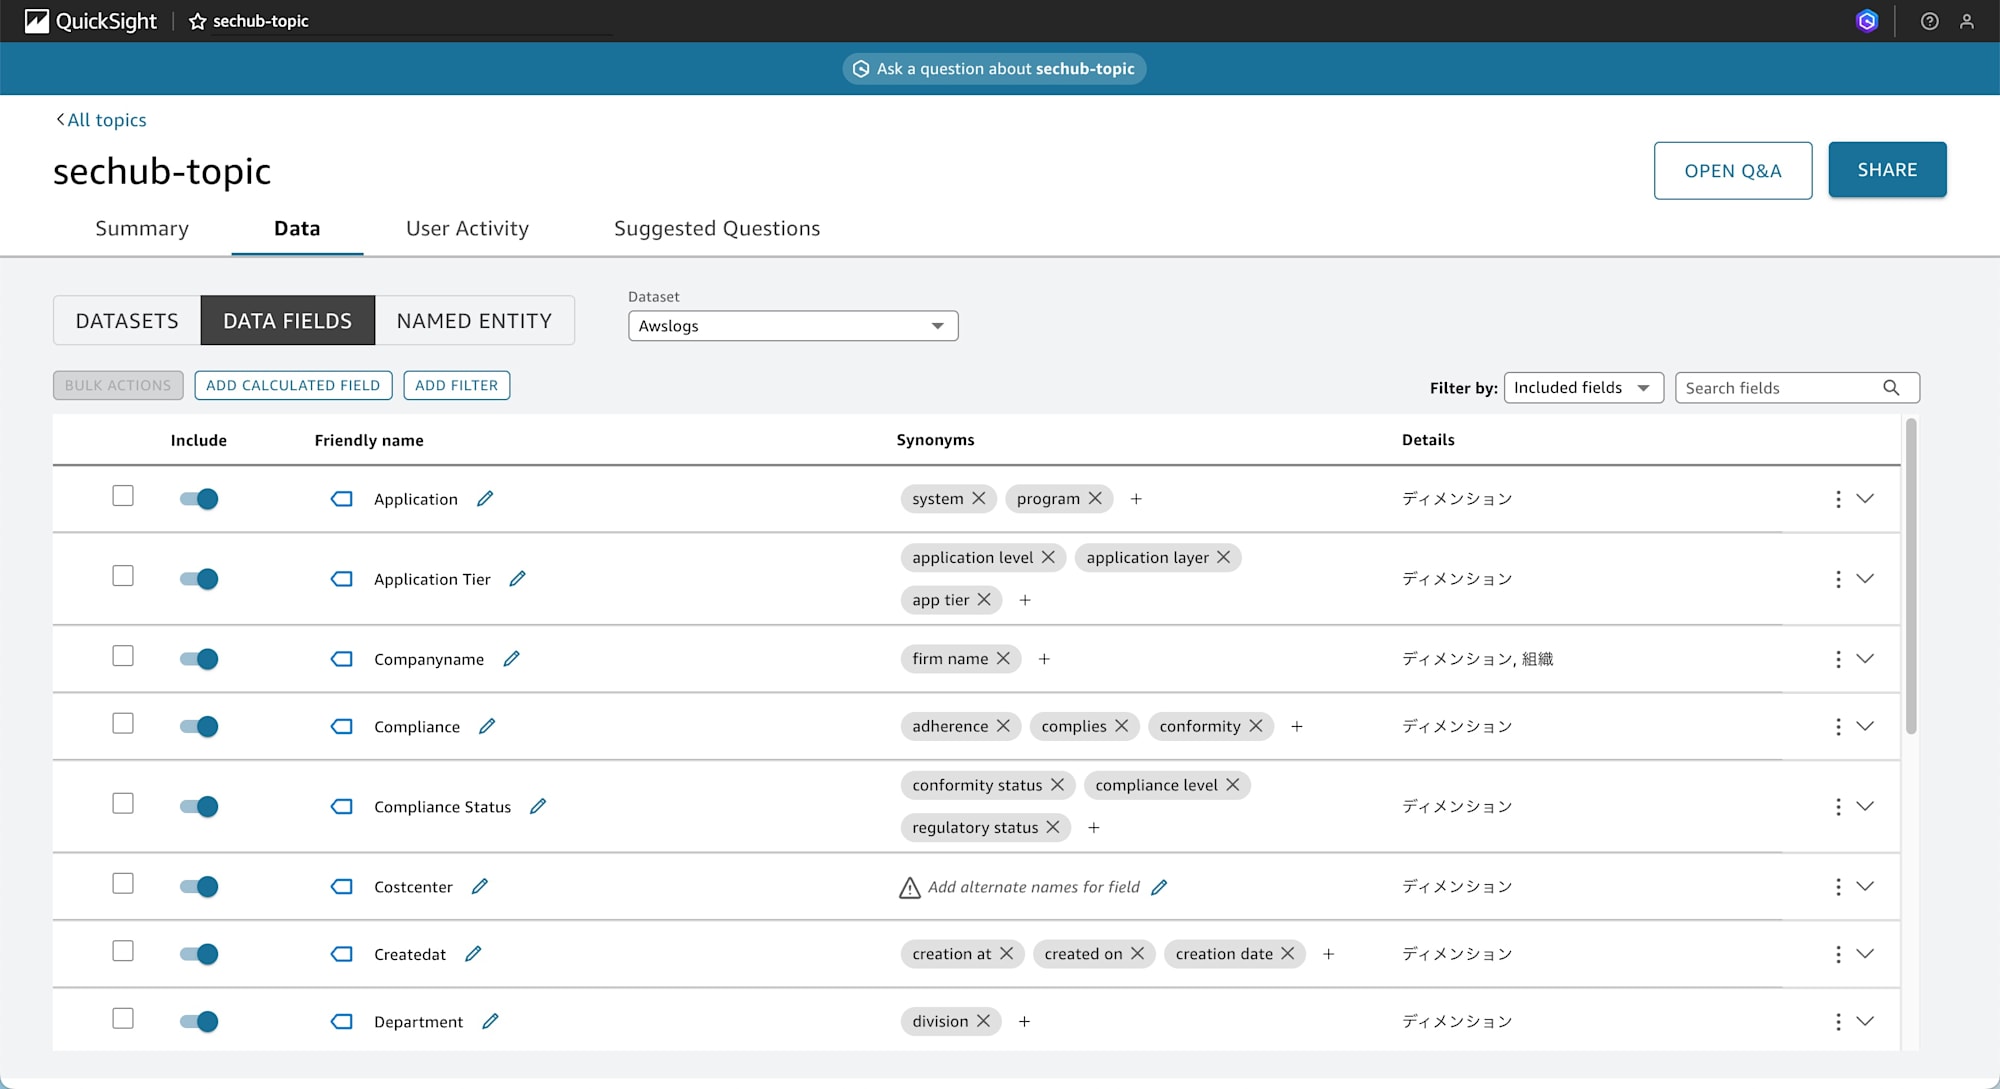Image resolution: width=2000 pixels, height=1089 pixels.
Task: Edit the Costcenter friendly name
Action: (x=480, y=886)
